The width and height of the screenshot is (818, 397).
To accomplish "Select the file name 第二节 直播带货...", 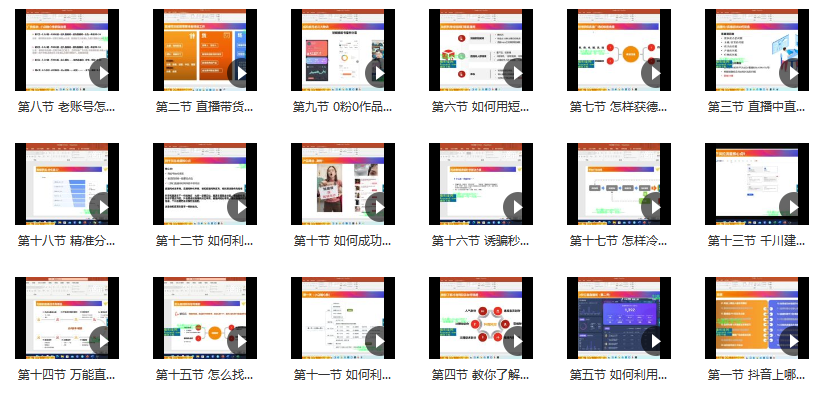I will point(204,107).
